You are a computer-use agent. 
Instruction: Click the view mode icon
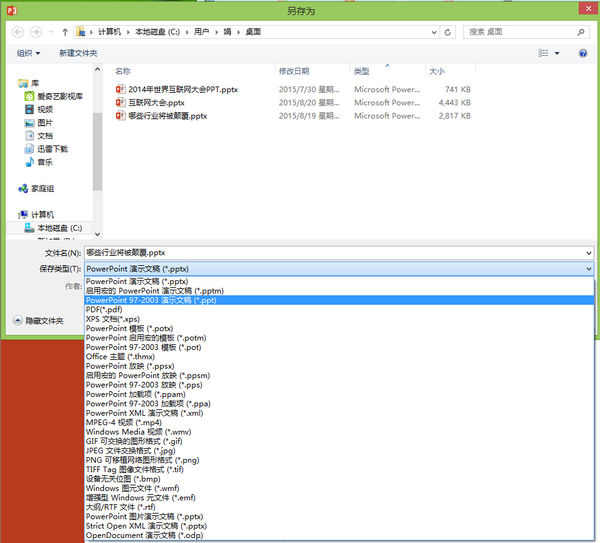click(543, 53)
